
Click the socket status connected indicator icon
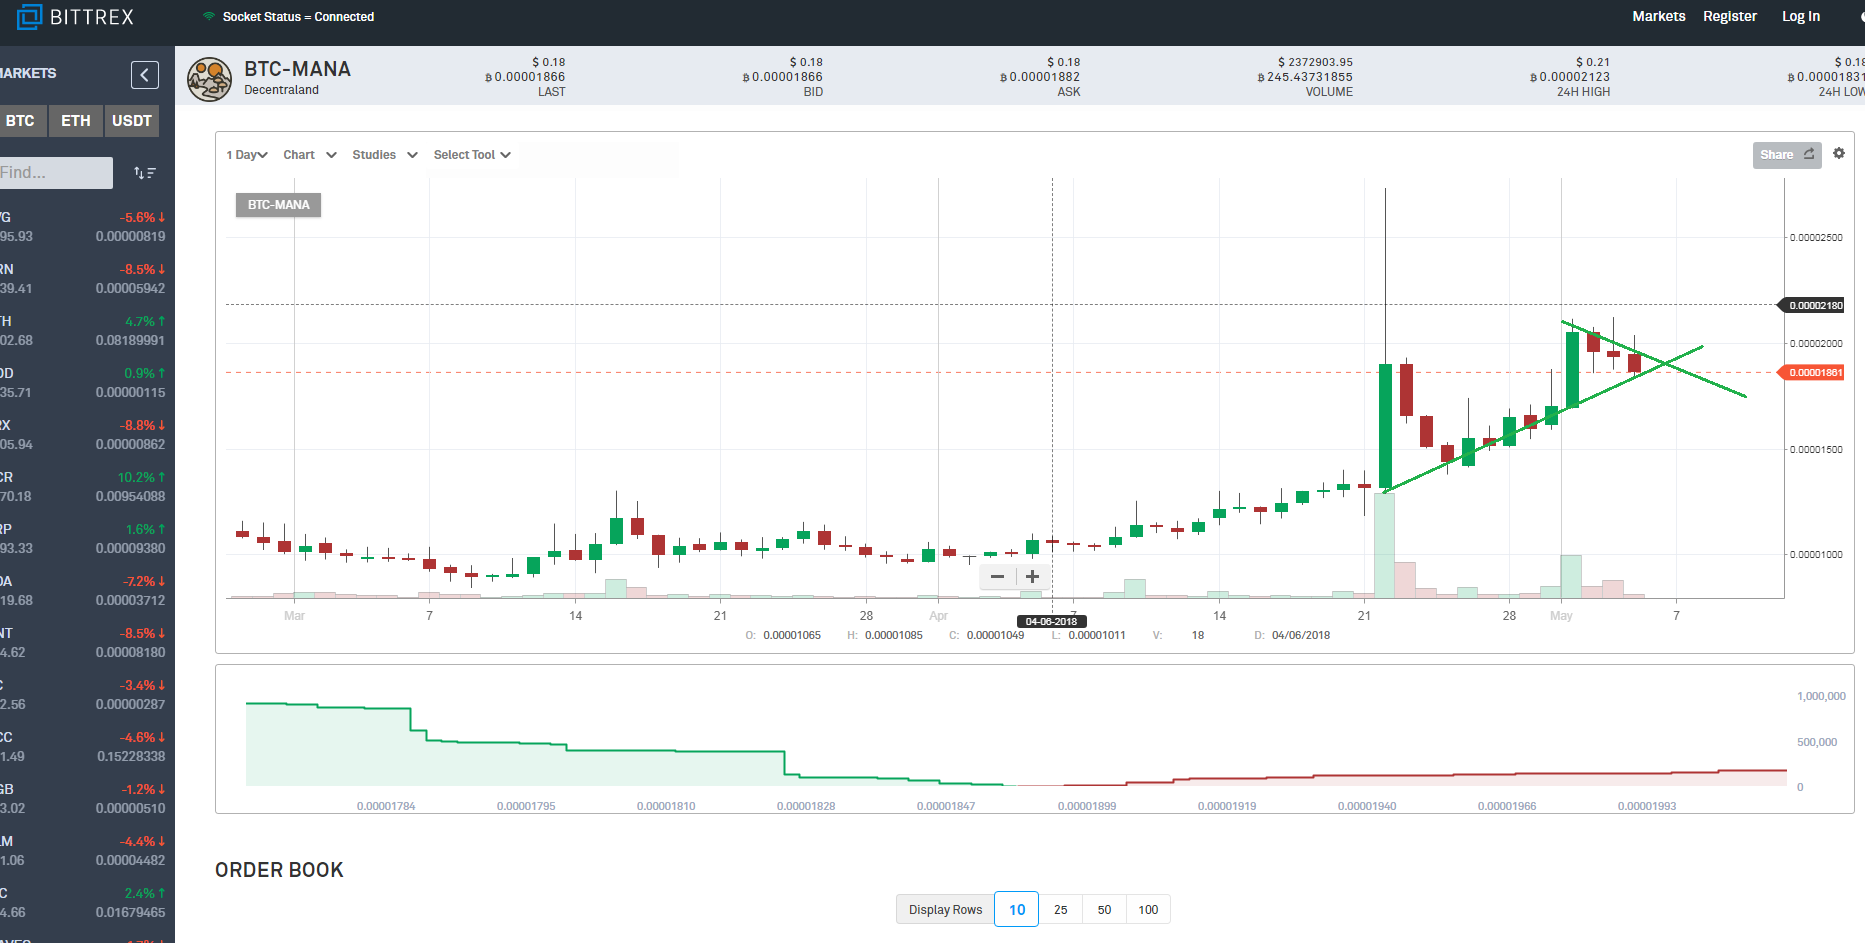pyautogui.click(x=208, y=16)
